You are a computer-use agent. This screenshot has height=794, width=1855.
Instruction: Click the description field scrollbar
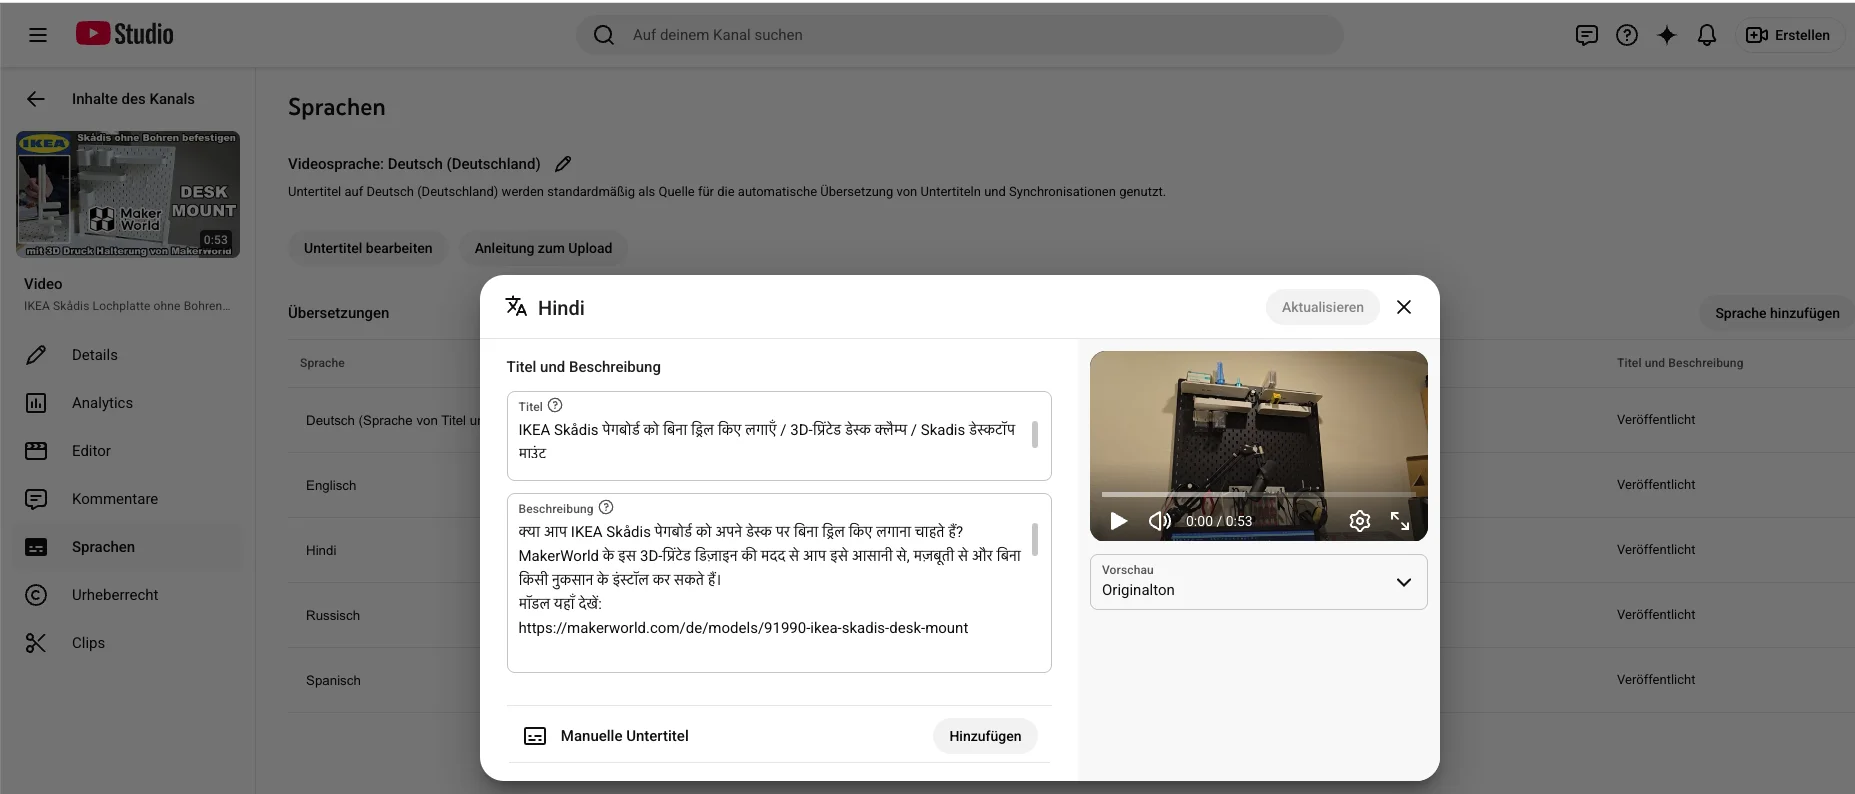click(1034, 540)
